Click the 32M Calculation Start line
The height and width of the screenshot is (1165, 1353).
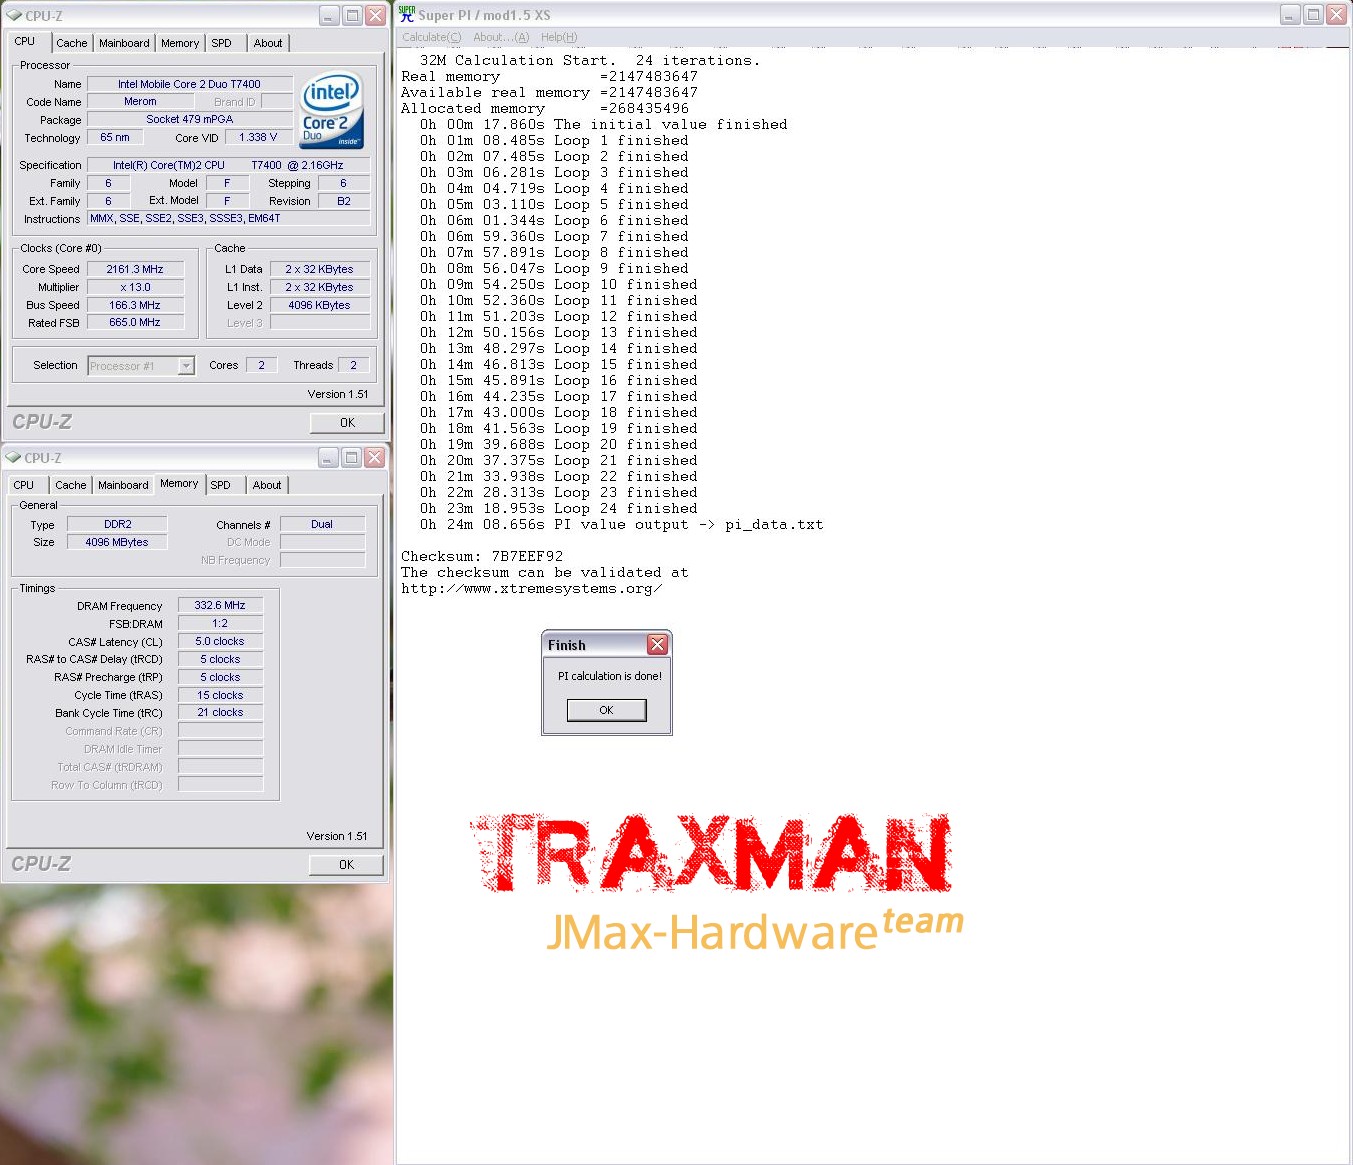click(590, 60)
